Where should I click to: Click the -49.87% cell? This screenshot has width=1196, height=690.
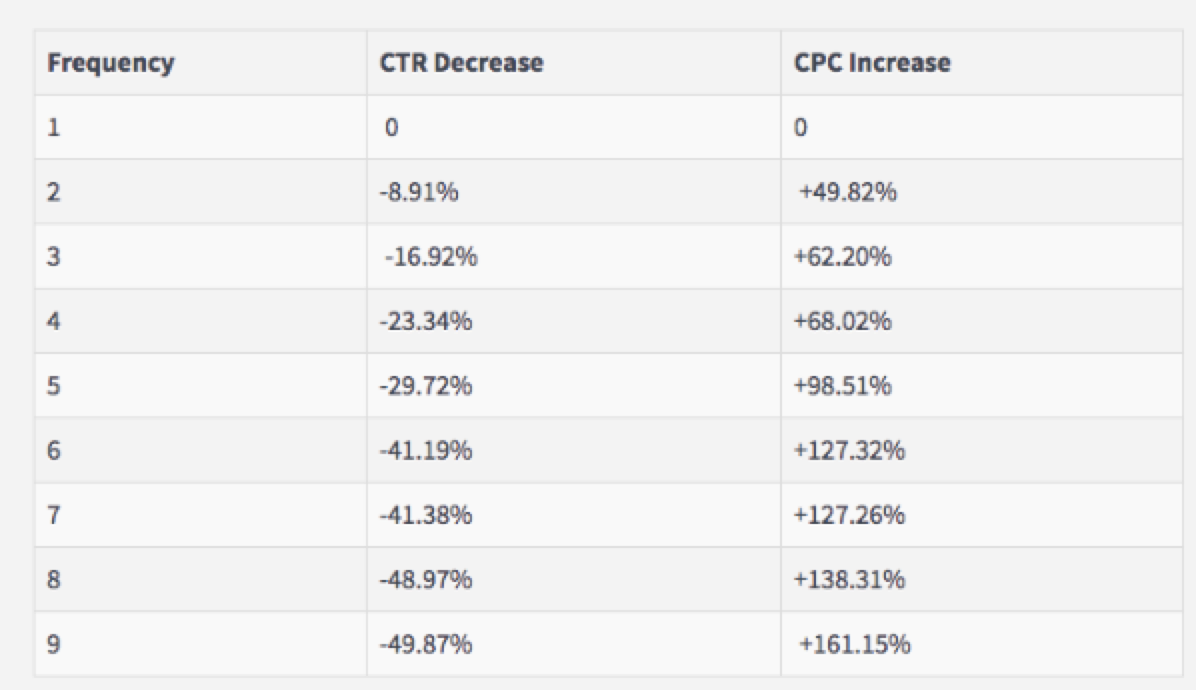[426, 645]
